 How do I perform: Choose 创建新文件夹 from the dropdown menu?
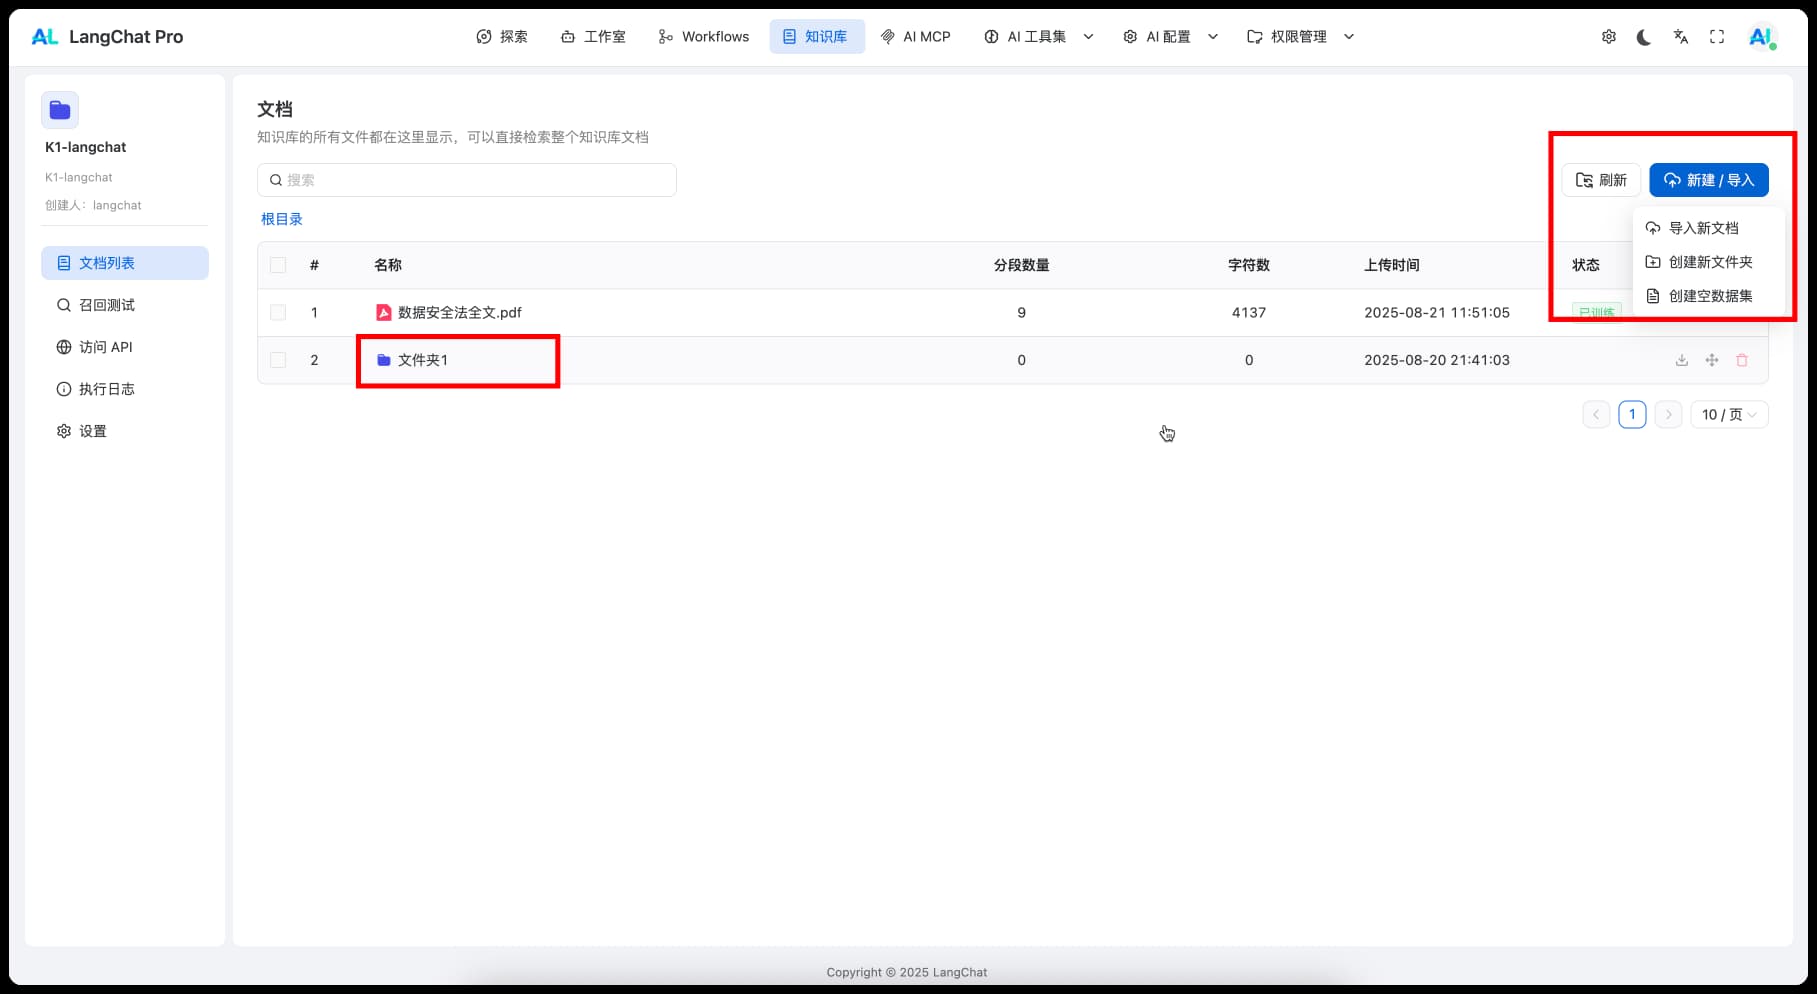pos(1710,262)
